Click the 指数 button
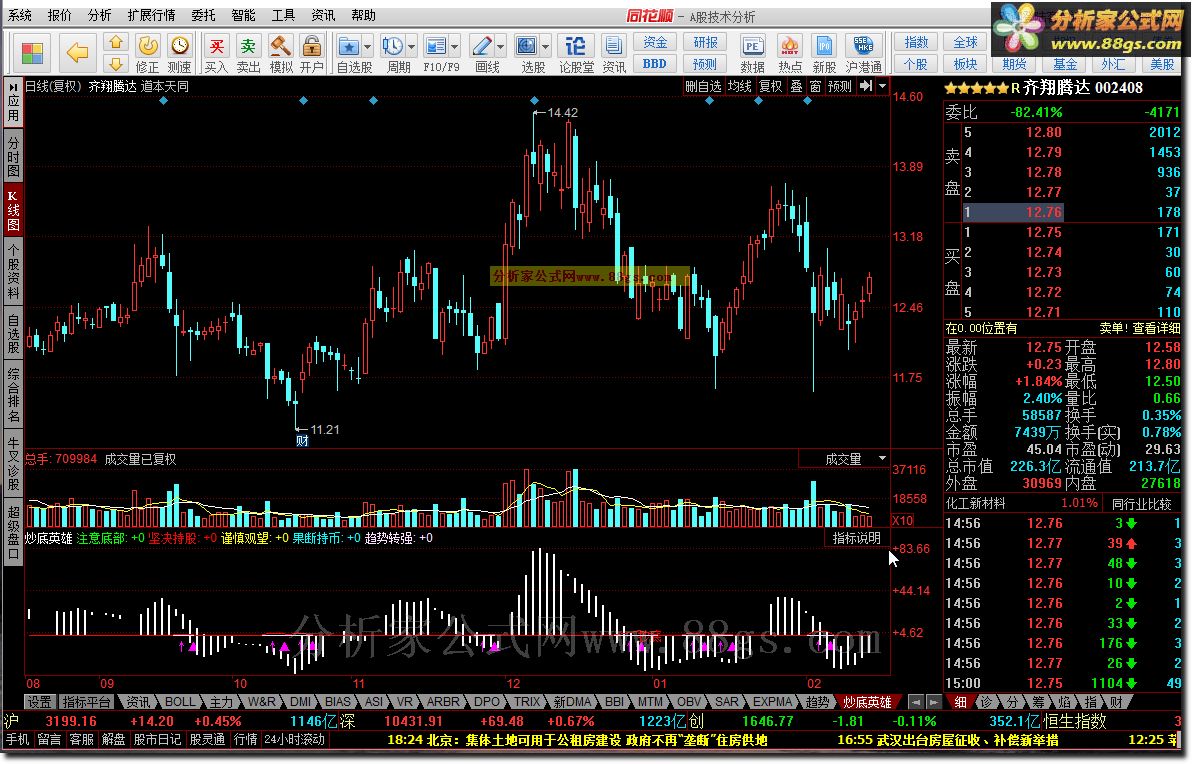The image size is (1193, 764). click(916, 43)
